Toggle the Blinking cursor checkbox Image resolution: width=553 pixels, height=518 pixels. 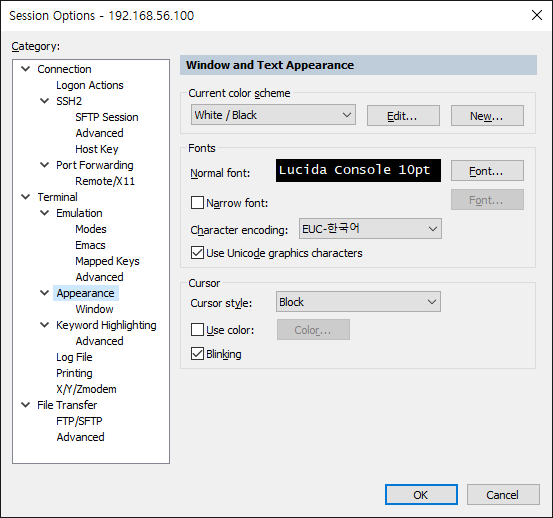point(197,354)
